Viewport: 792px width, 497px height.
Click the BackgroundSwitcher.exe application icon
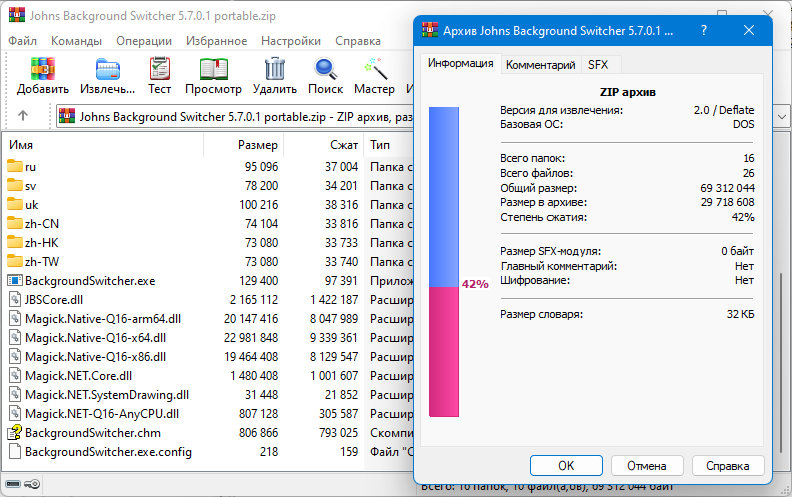point(15,280)
